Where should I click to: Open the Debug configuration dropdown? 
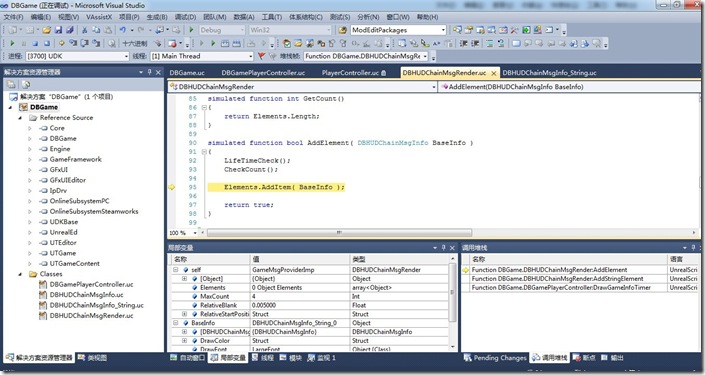click(x=222, y=30)
